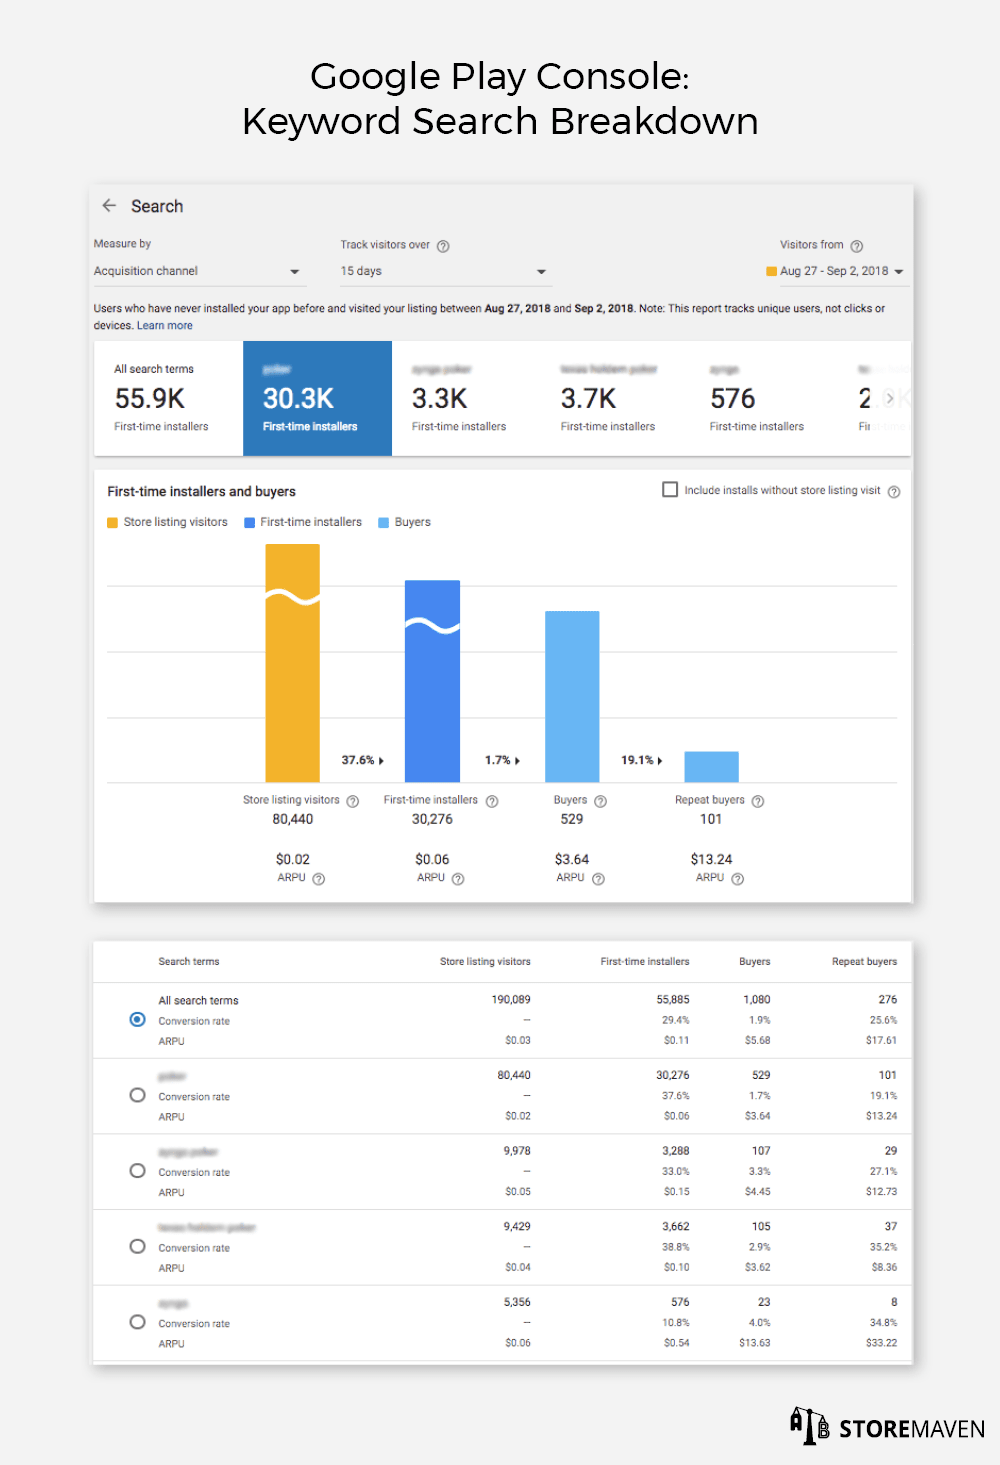The width and height of the screenshot is (1000, 1465).
Task: Click next arrow on search term cards
Action: click(889, 398)
